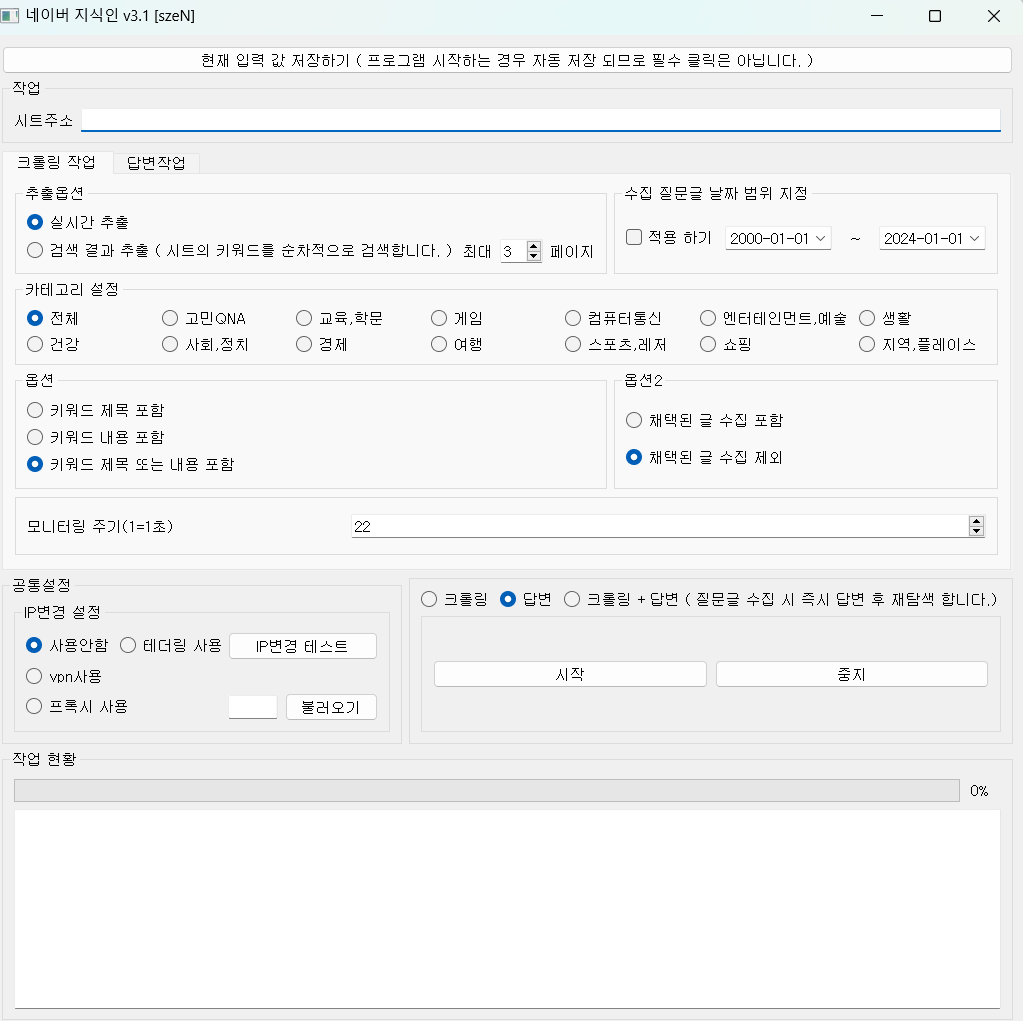Decrease the monitoring interval with down arrow

pos(976,531)
